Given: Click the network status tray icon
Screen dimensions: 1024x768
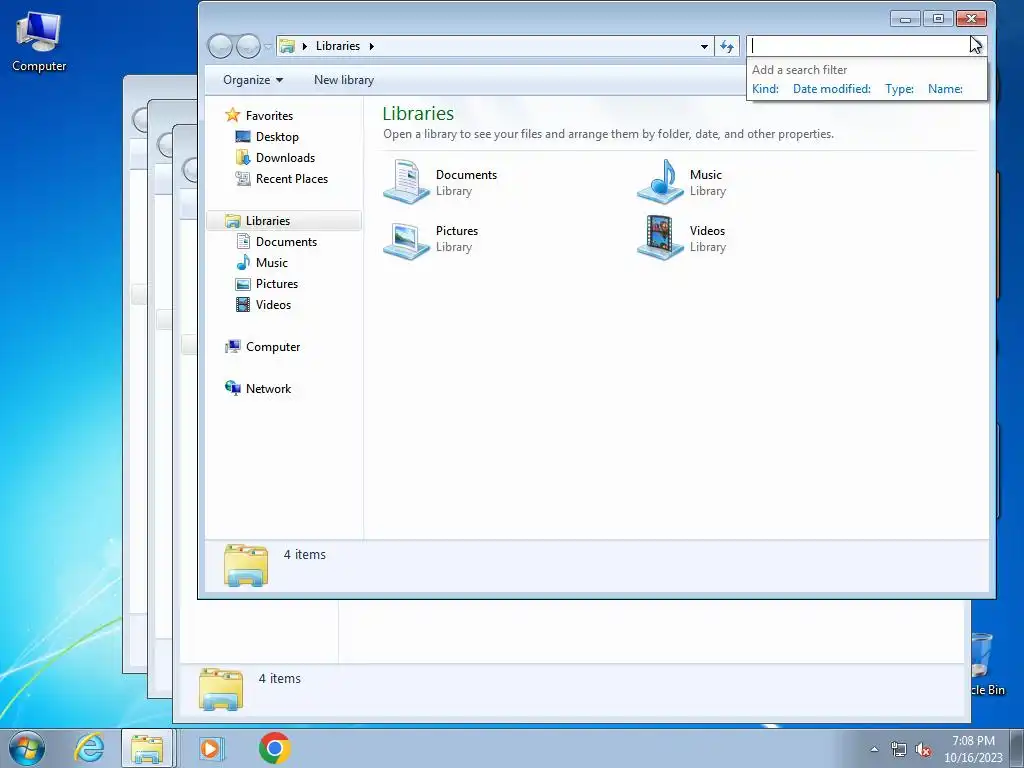Looking at the screenshot, I should click(x=899, y=750).
